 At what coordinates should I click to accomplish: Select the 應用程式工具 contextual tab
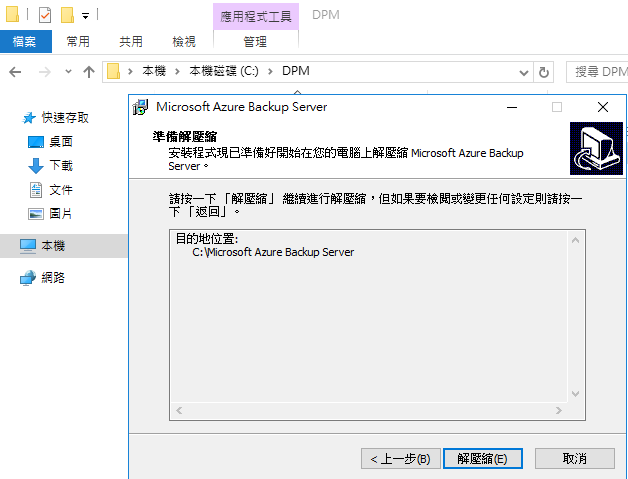256,16
